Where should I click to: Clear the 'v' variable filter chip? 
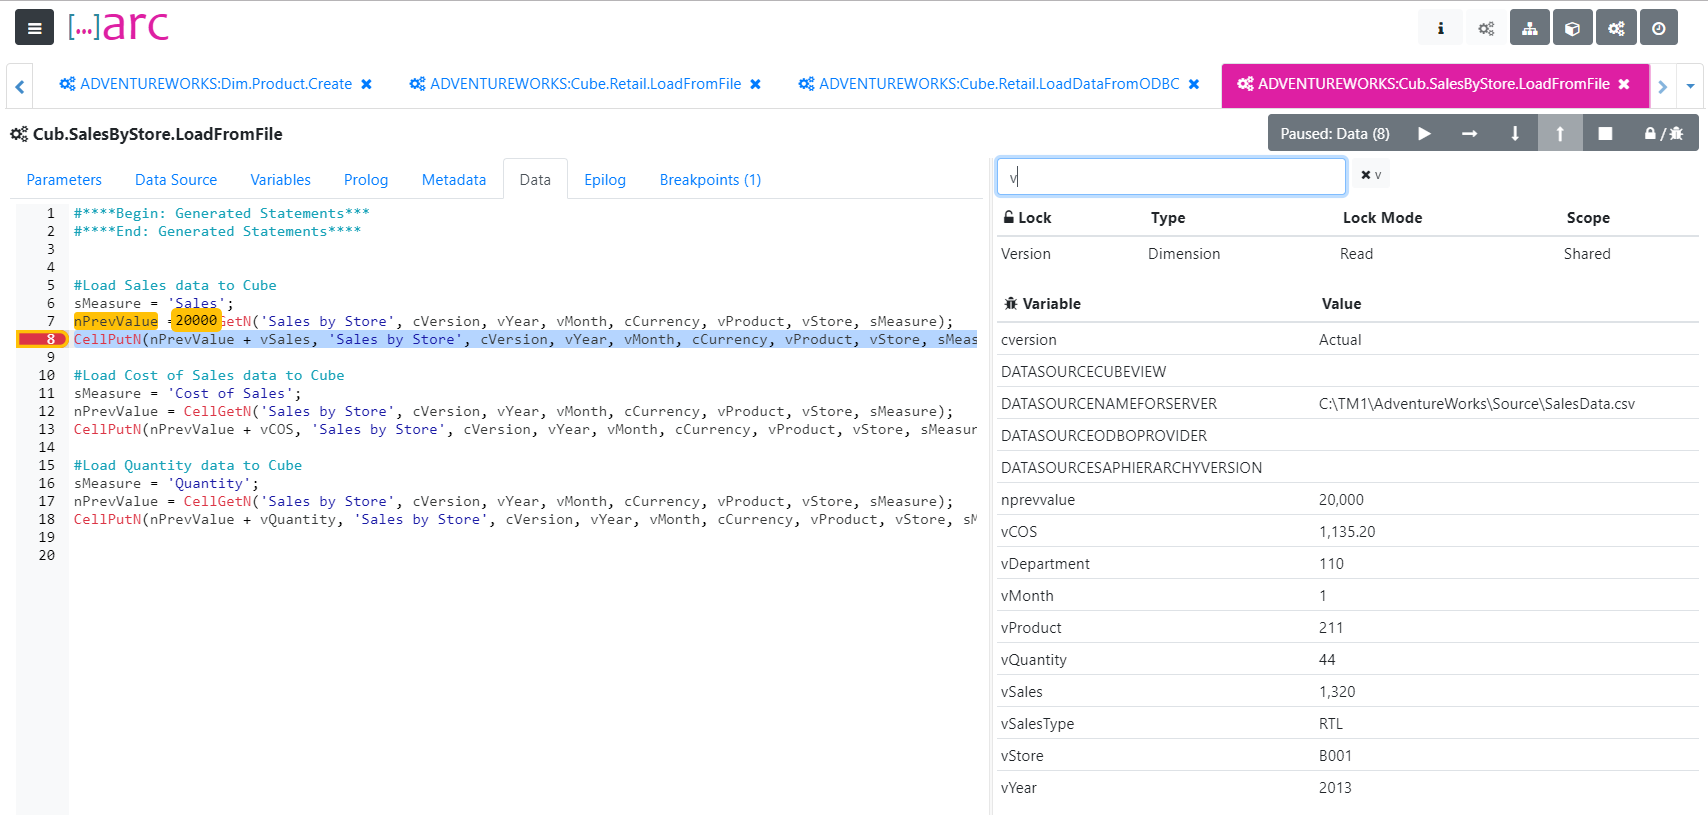coord(1371,175)
